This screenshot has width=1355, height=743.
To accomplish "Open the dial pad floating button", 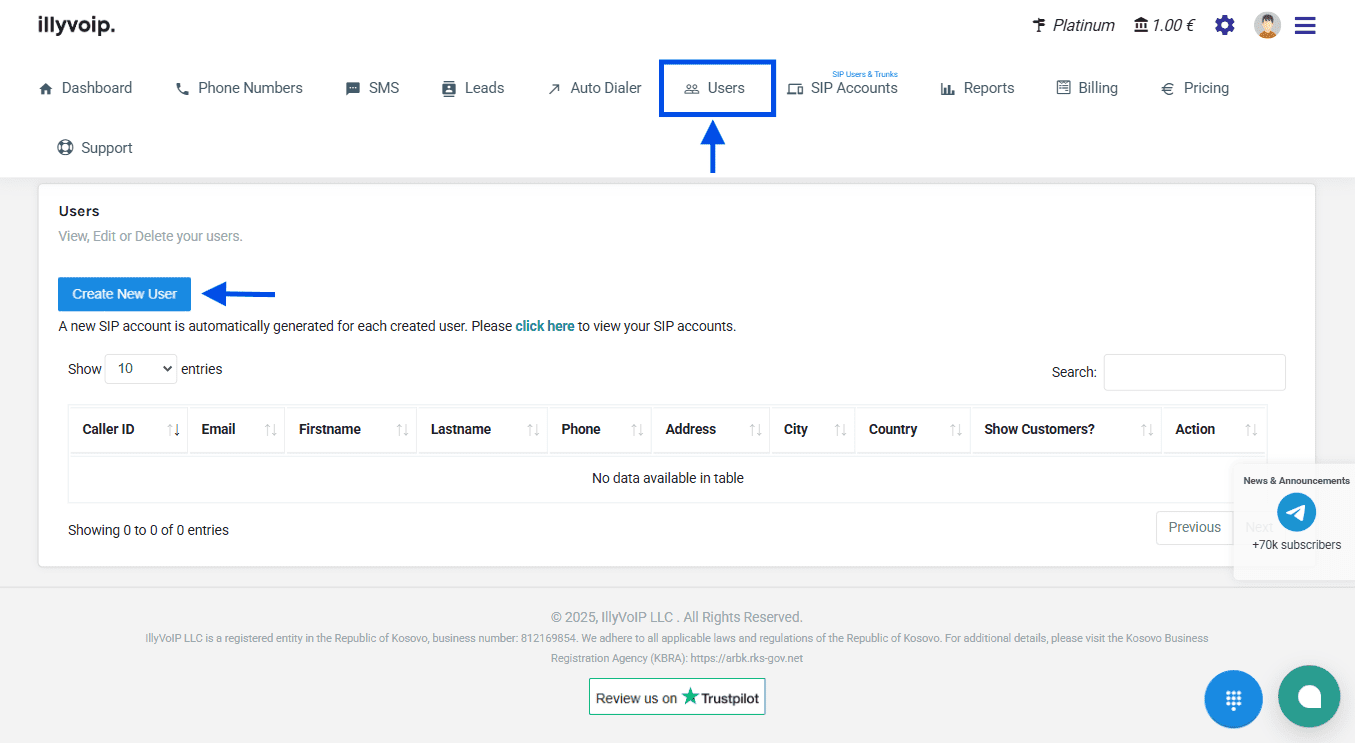I will coord(1233,699).
